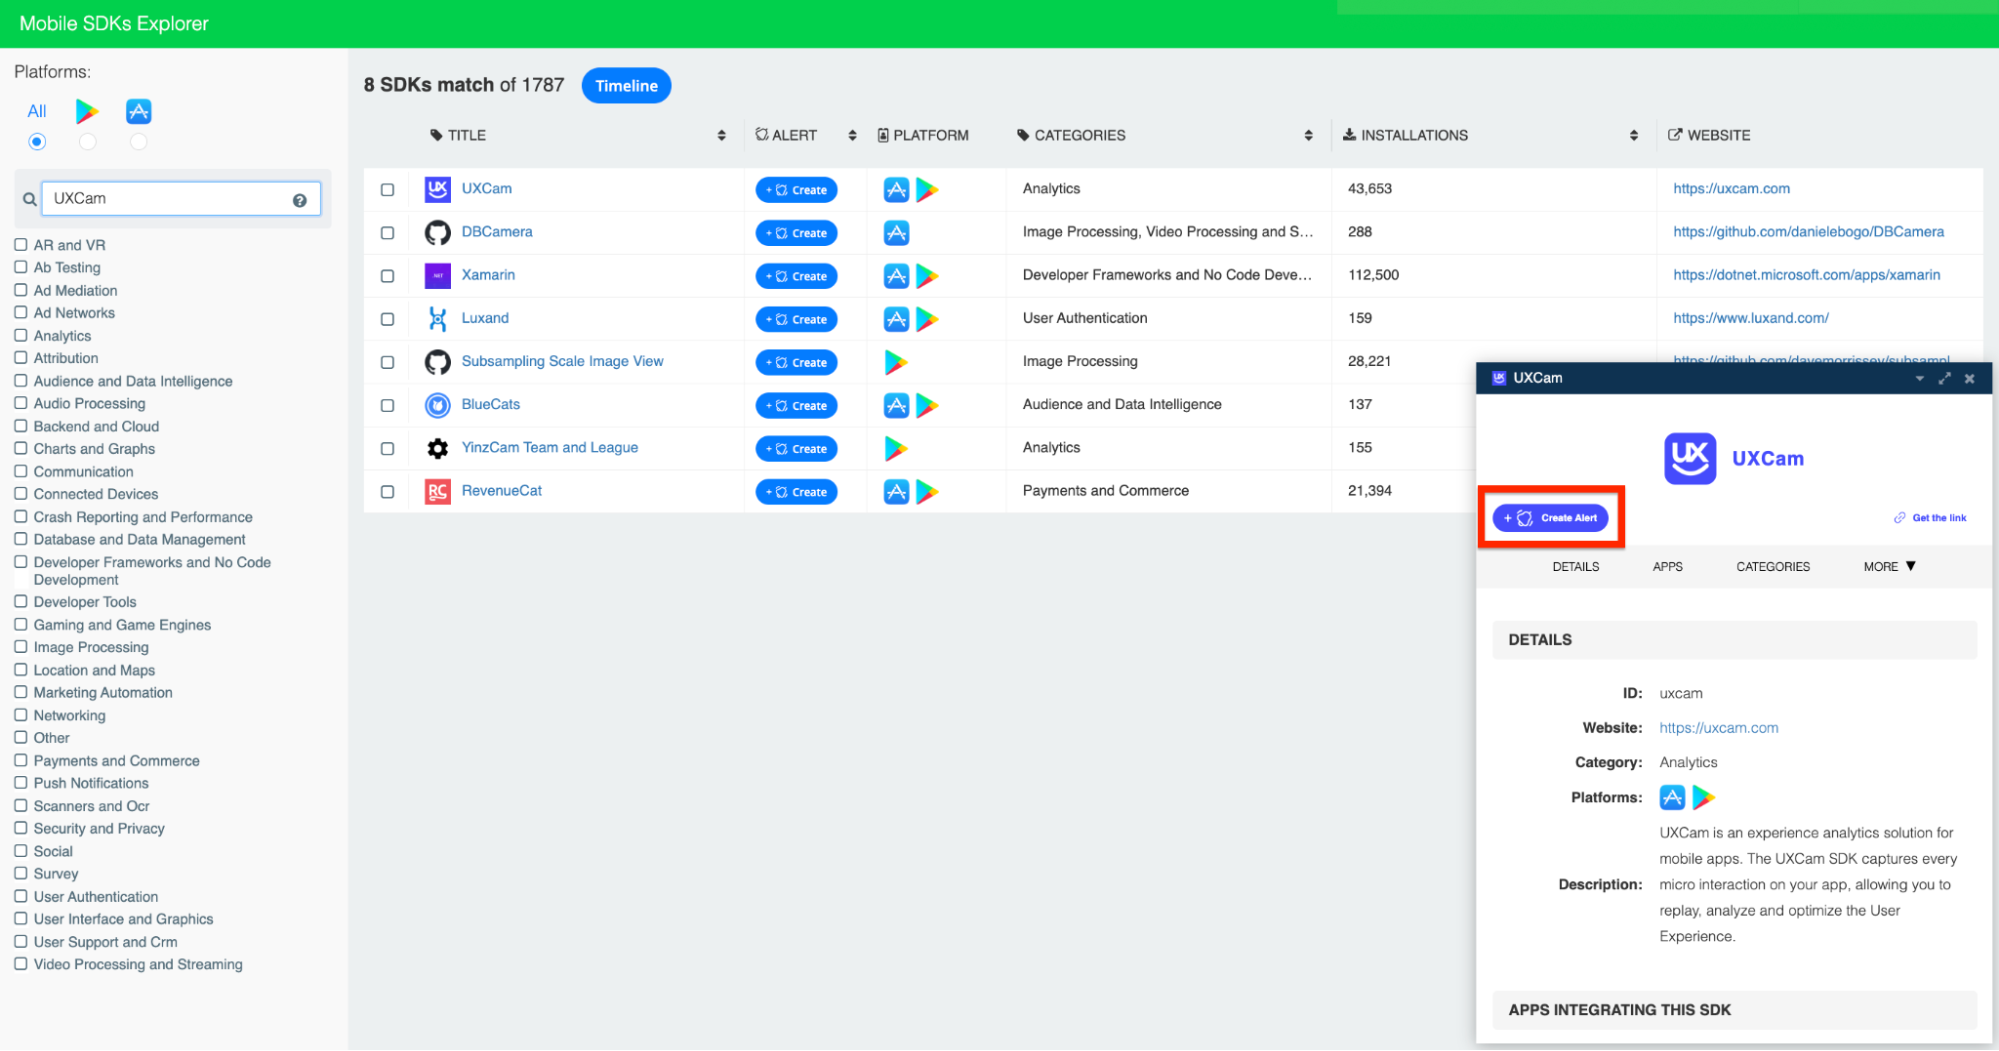Click Google Play icon in RevenueCat row
1999x1051 pixels.
click(x=927, y=491)
